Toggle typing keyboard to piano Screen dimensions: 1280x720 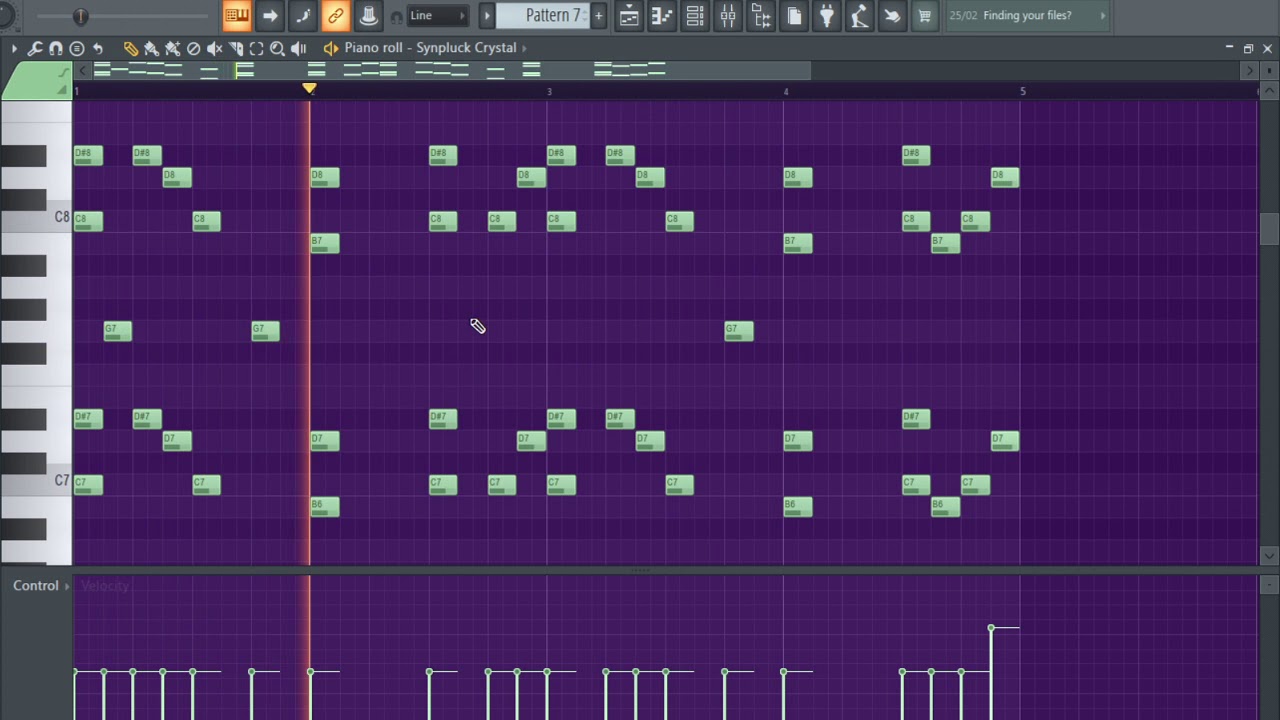(237, 15)
